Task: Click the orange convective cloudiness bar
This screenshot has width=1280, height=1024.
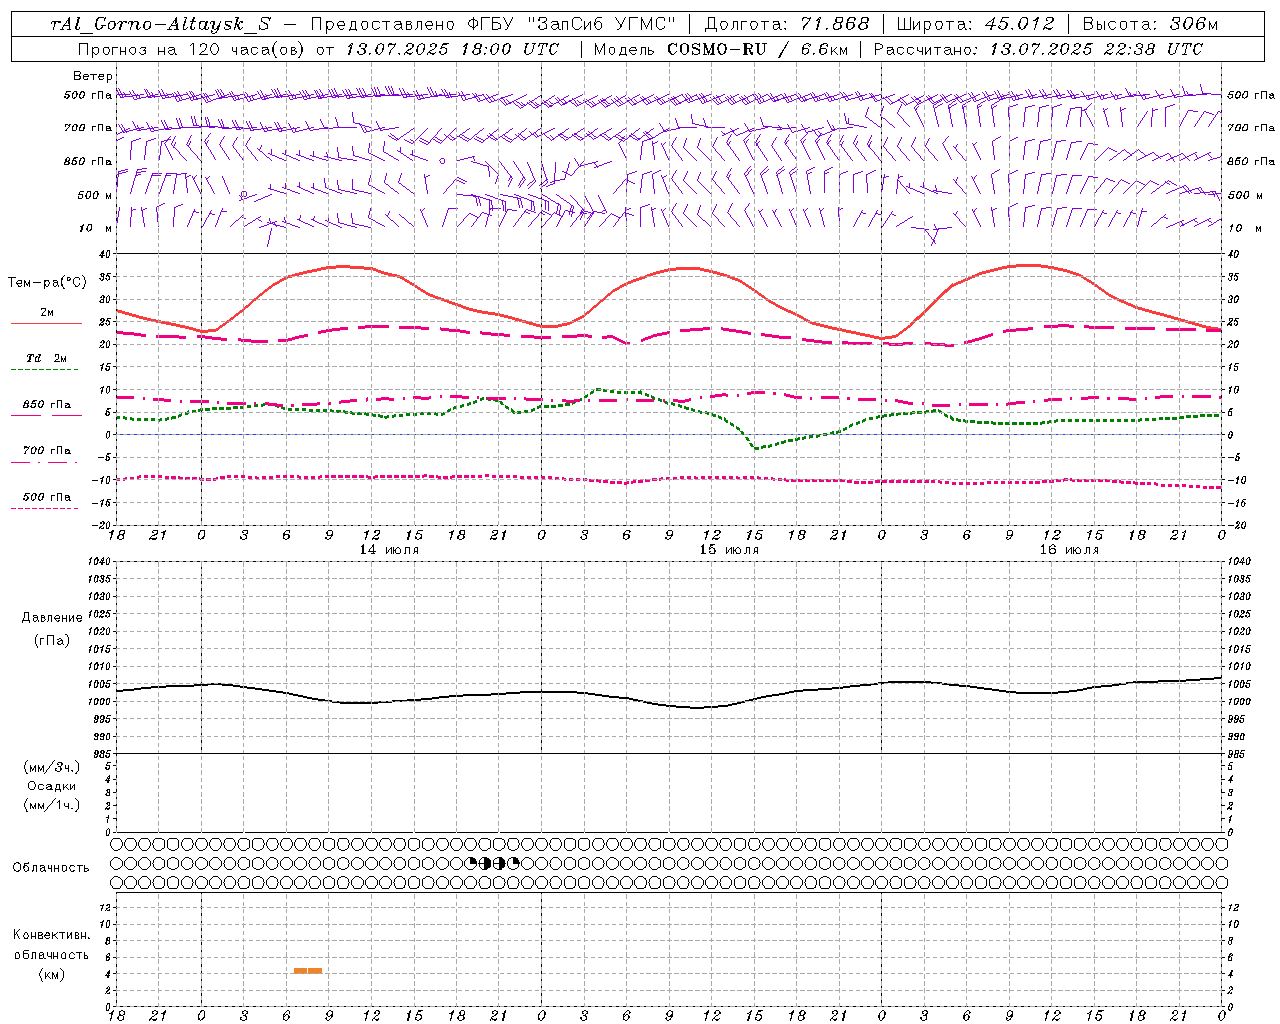Action: pyautogui.click(x=308, y=970)
